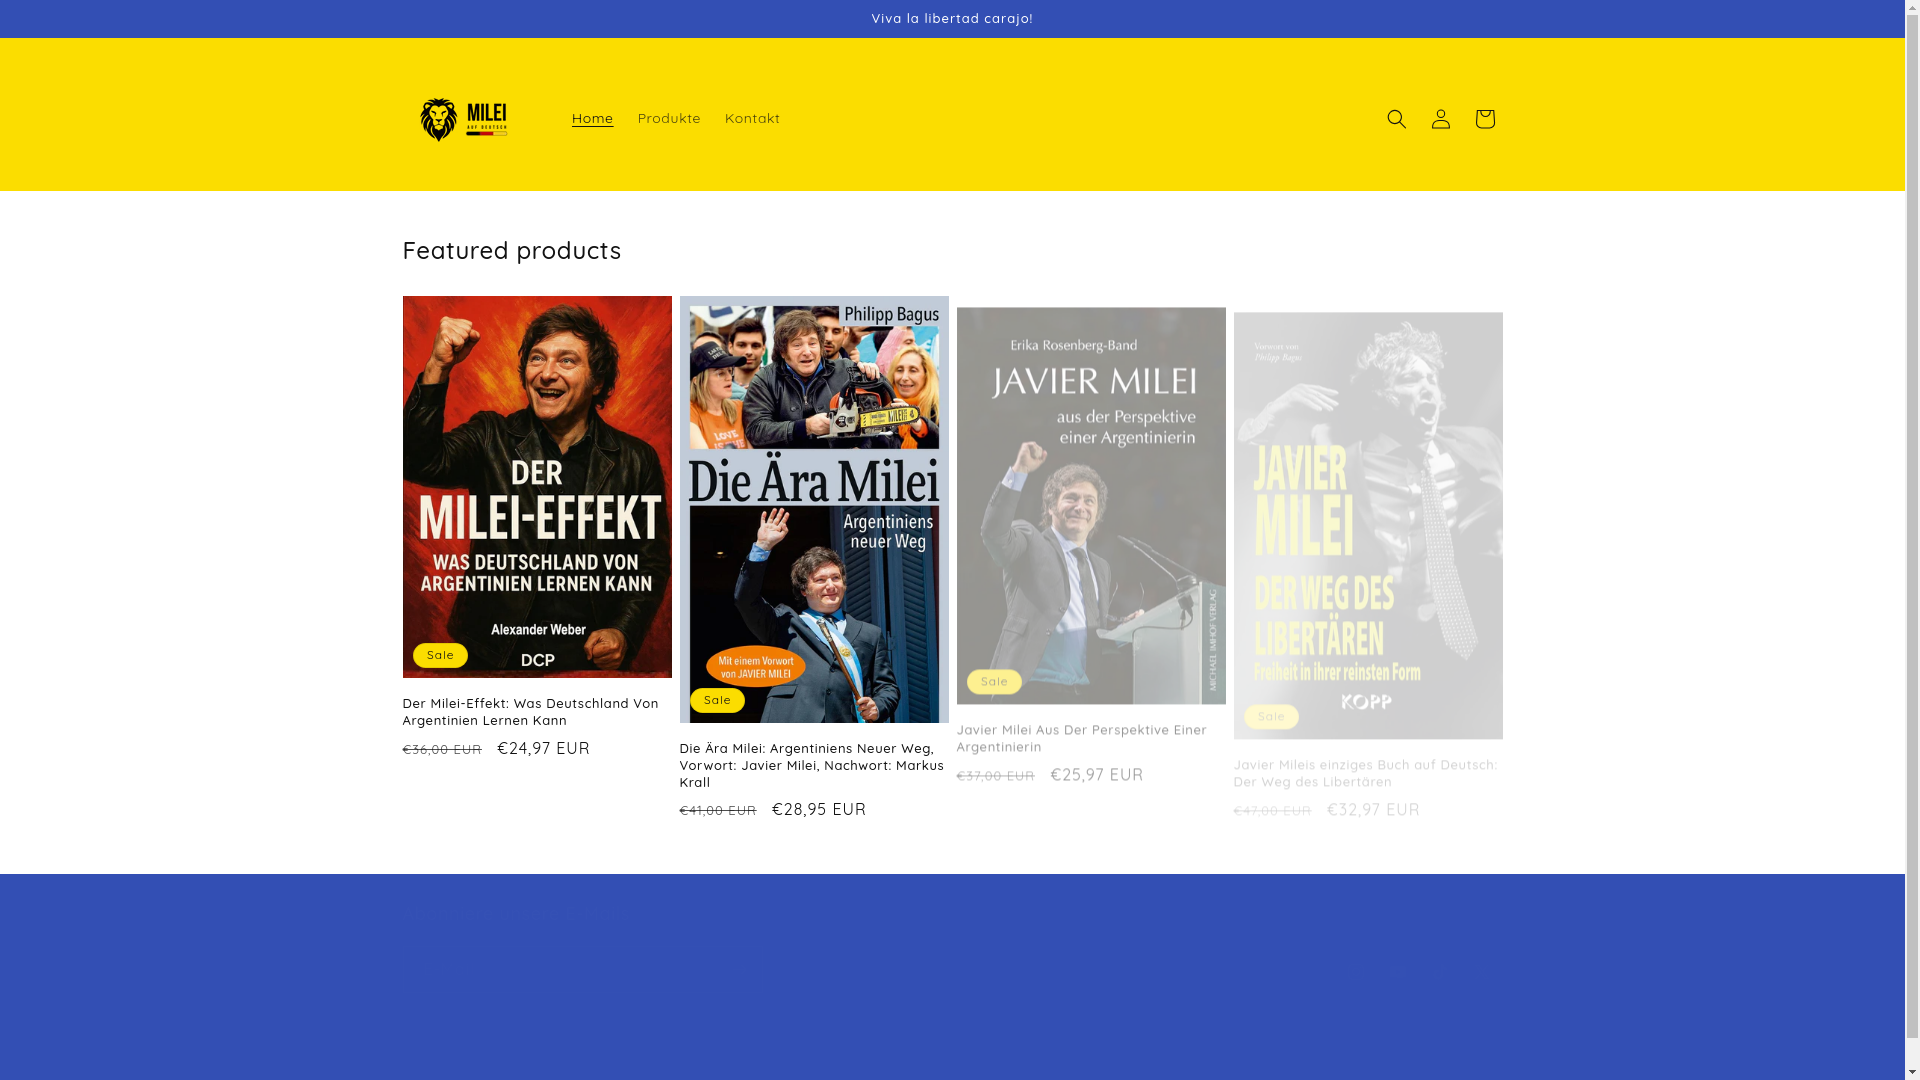
Task: Click the Milei lion logo
Action: [x=464, y=119]
